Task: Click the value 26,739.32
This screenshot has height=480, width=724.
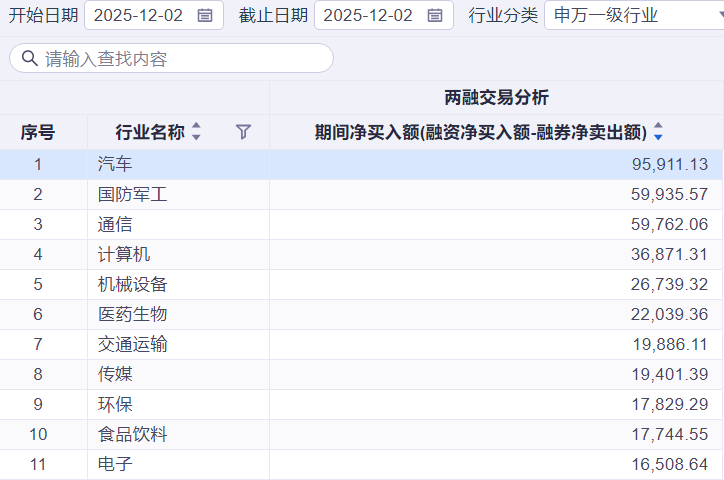Action: tap(670, 284)
